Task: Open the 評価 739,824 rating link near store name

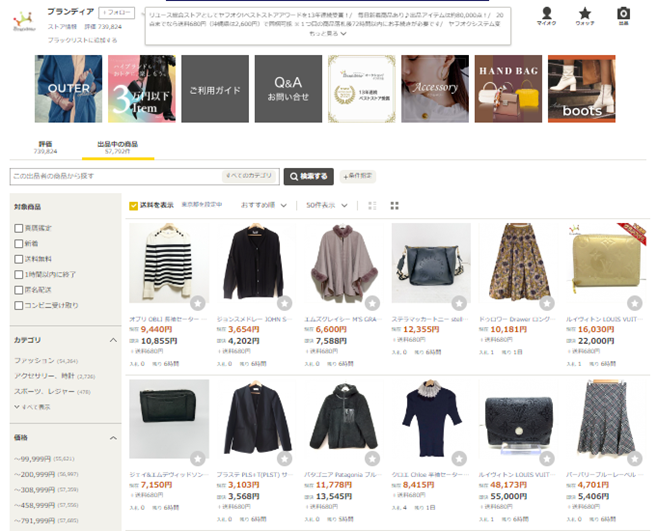Action: (x=103, y=26)
